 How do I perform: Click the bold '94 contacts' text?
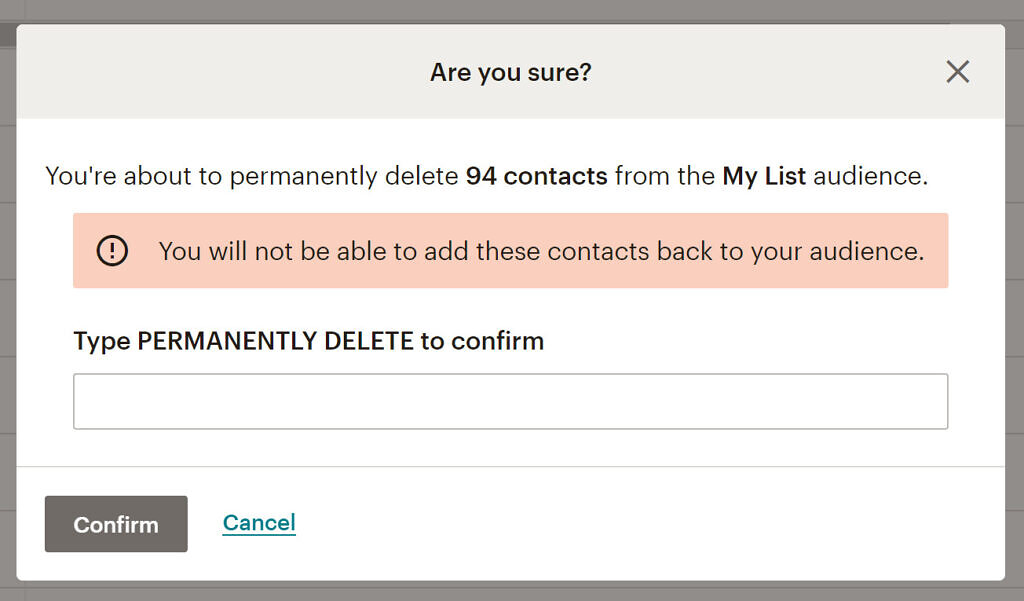536,176
